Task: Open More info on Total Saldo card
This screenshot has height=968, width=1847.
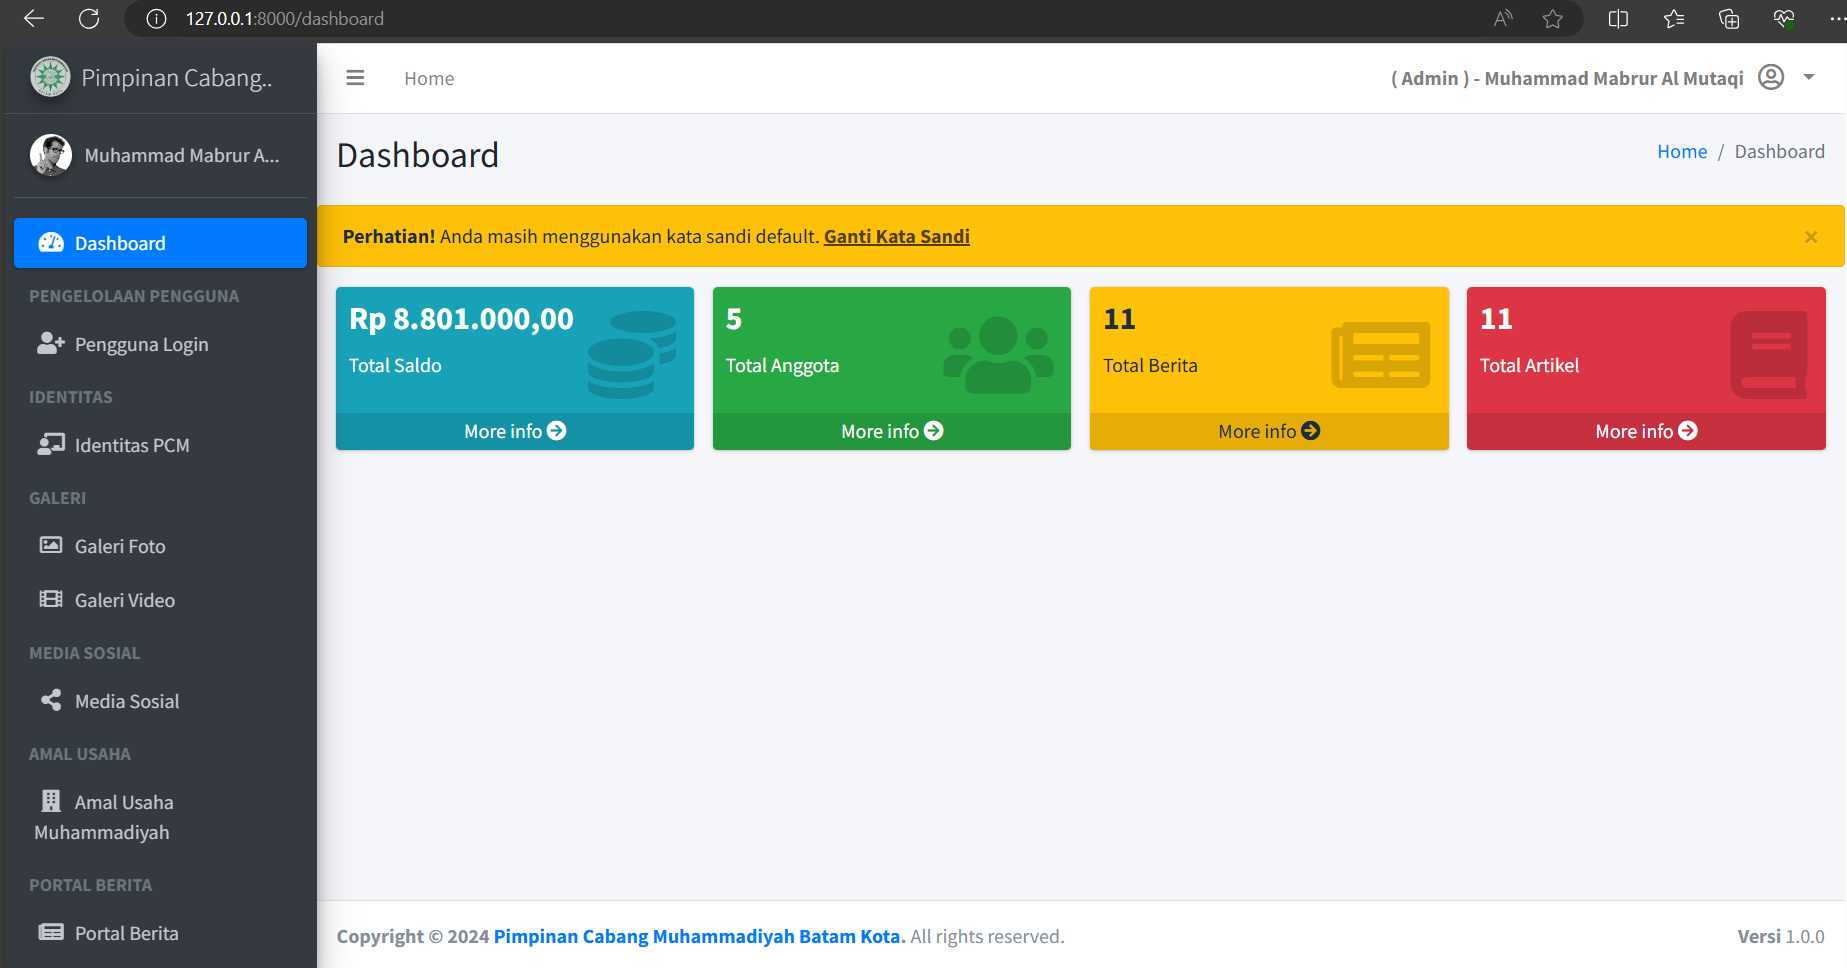Action: pos(515,431)
